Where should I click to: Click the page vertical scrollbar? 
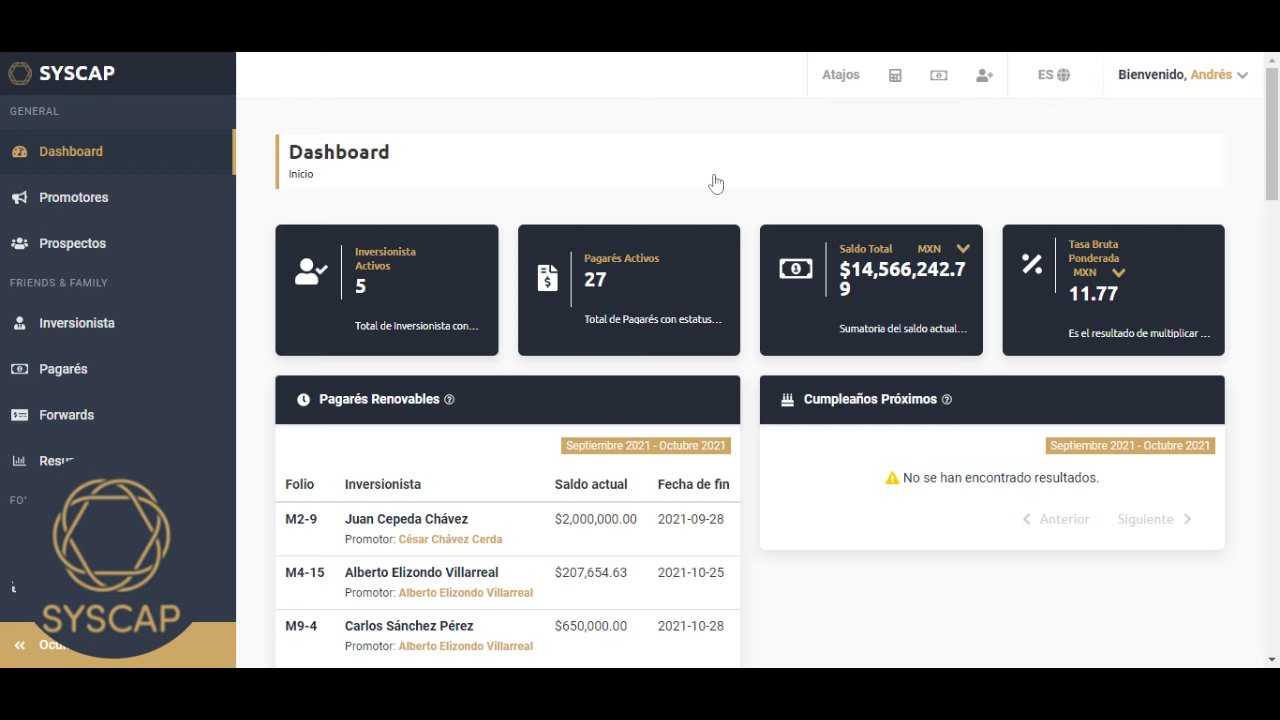(x=1271, y=134)
